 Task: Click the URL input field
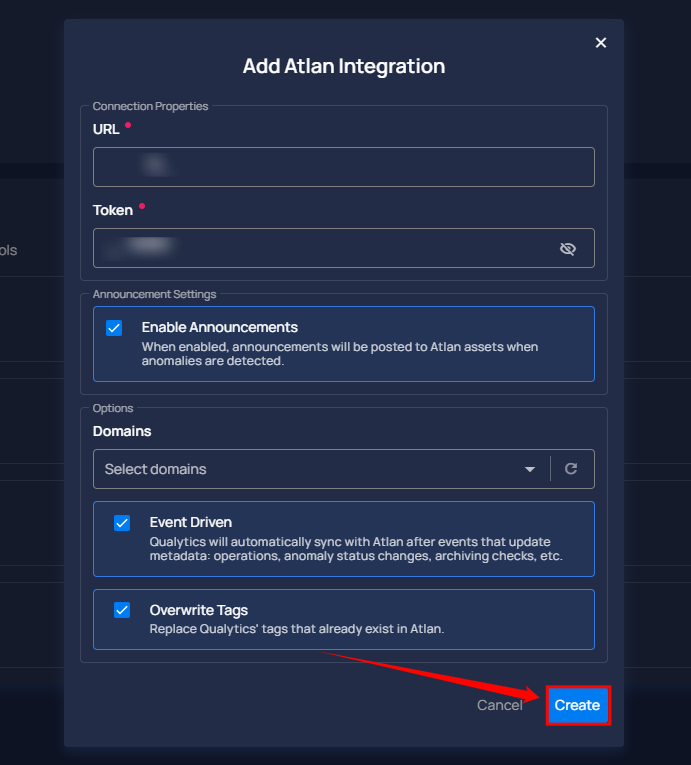[x=344, y=167]
